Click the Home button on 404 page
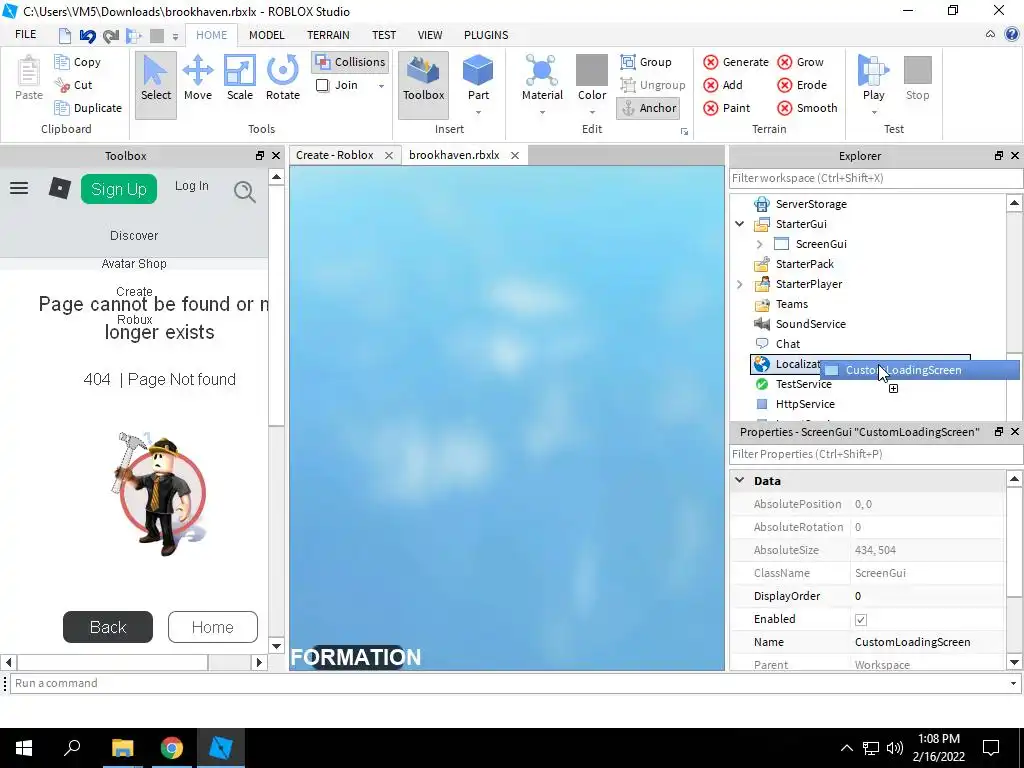1024x768 pixels. tap(213, 627)
